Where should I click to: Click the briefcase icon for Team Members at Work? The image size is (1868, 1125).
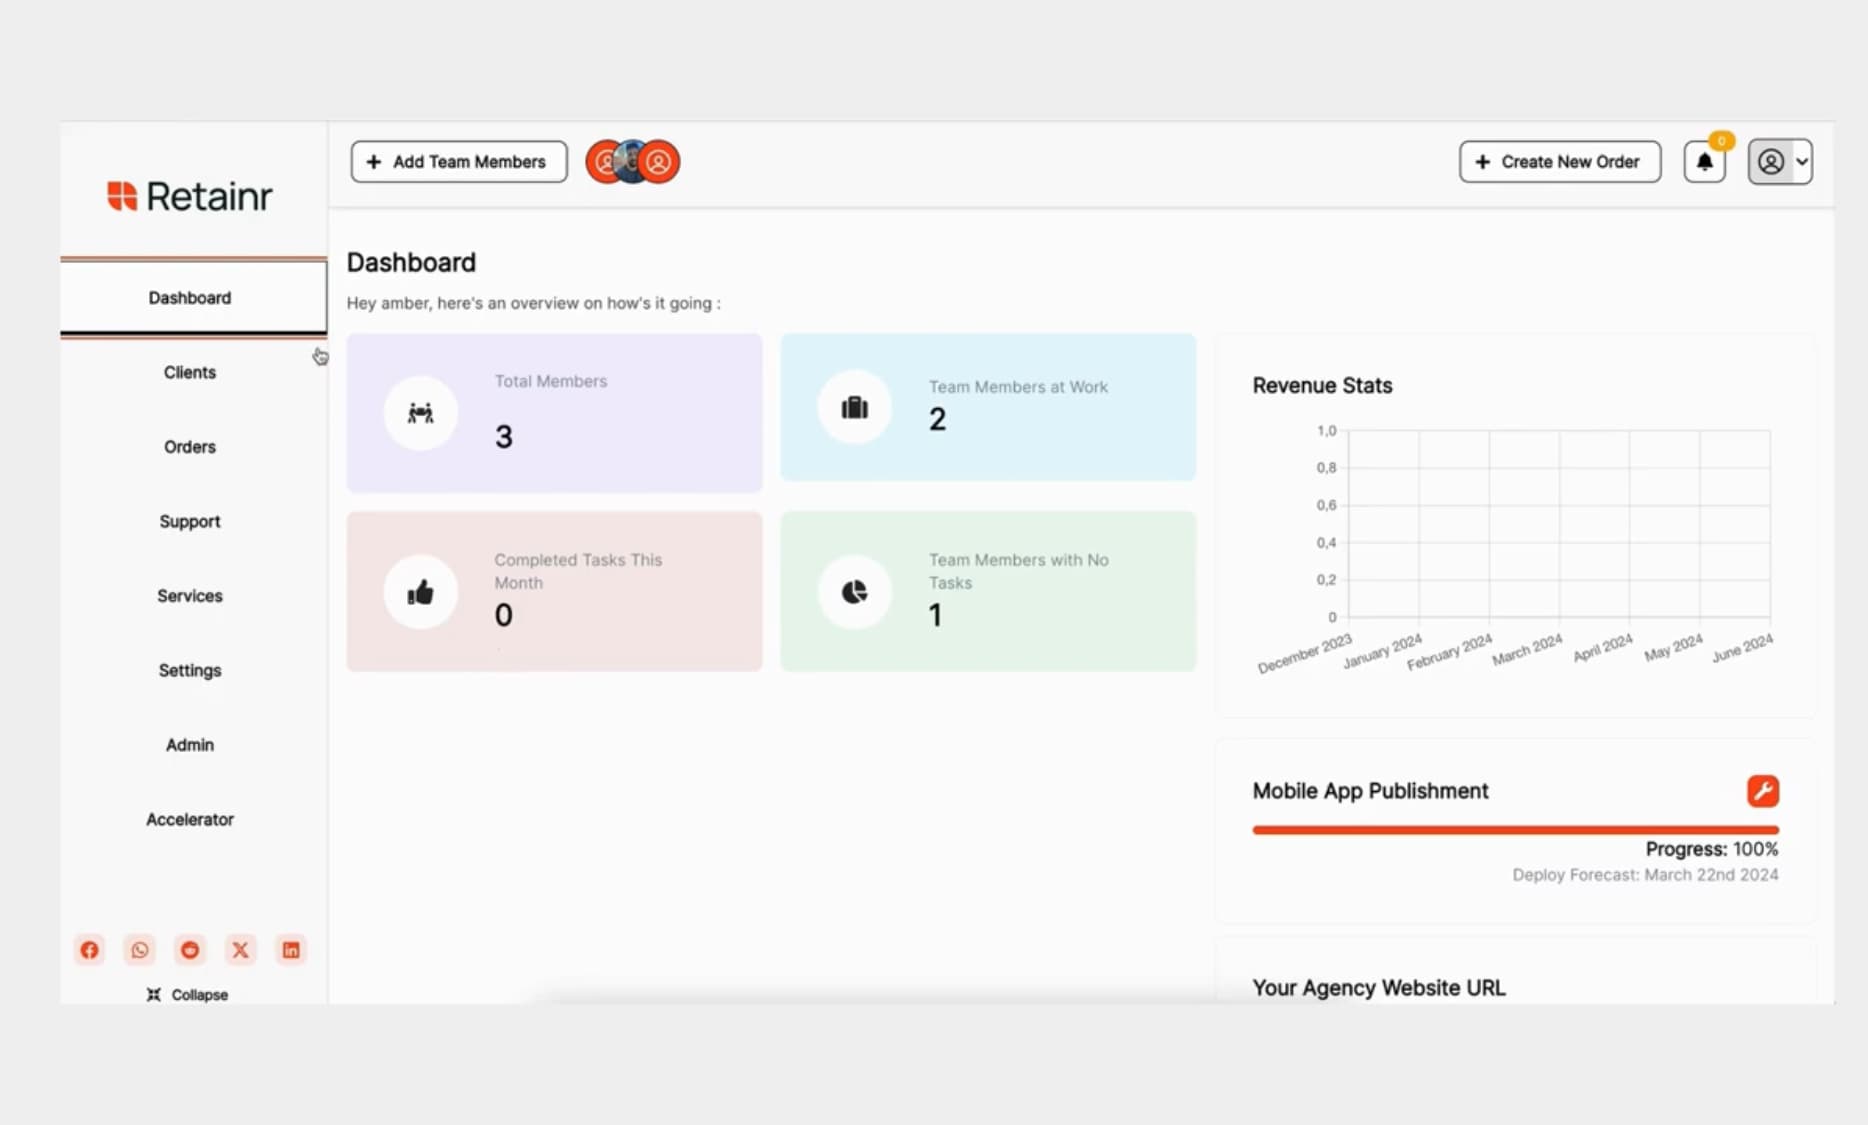[x=855, y=408]
